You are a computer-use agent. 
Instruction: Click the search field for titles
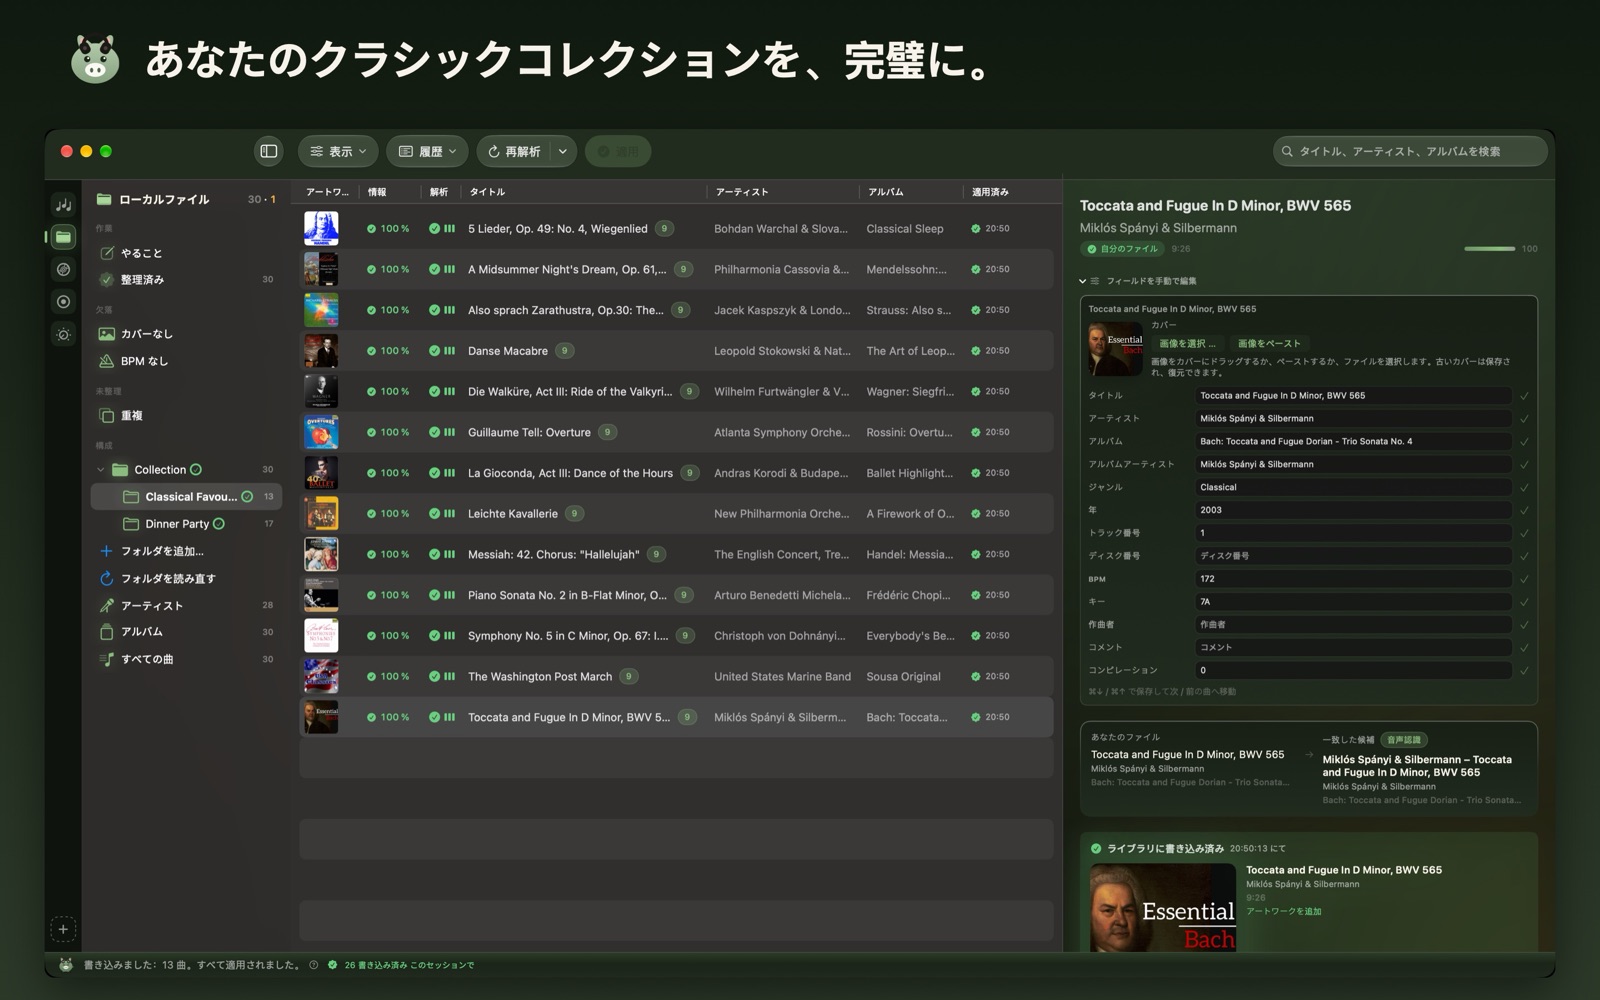click(1410, 151)
